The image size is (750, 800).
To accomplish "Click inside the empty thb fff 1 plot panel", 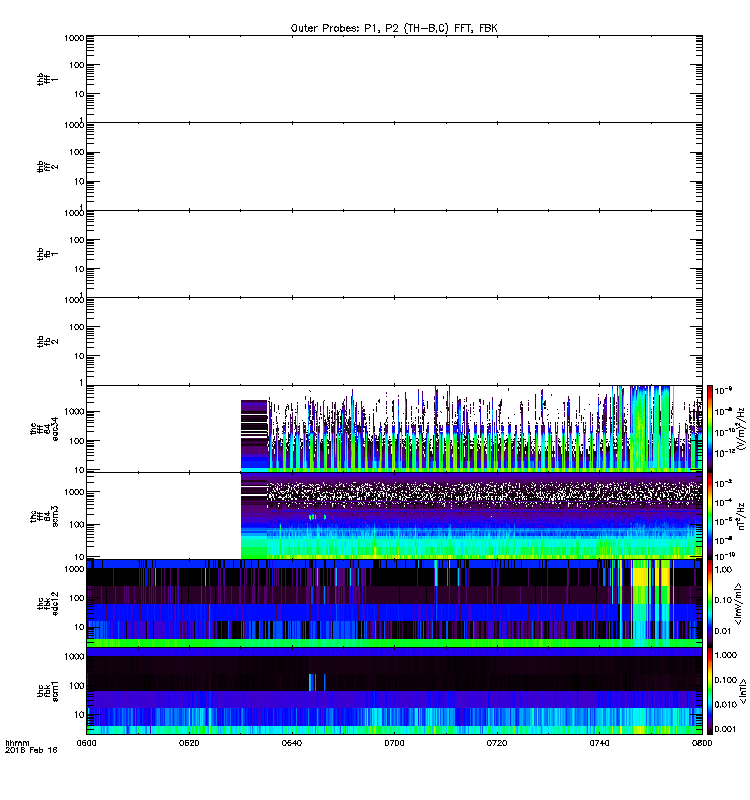I will point(394,79).
